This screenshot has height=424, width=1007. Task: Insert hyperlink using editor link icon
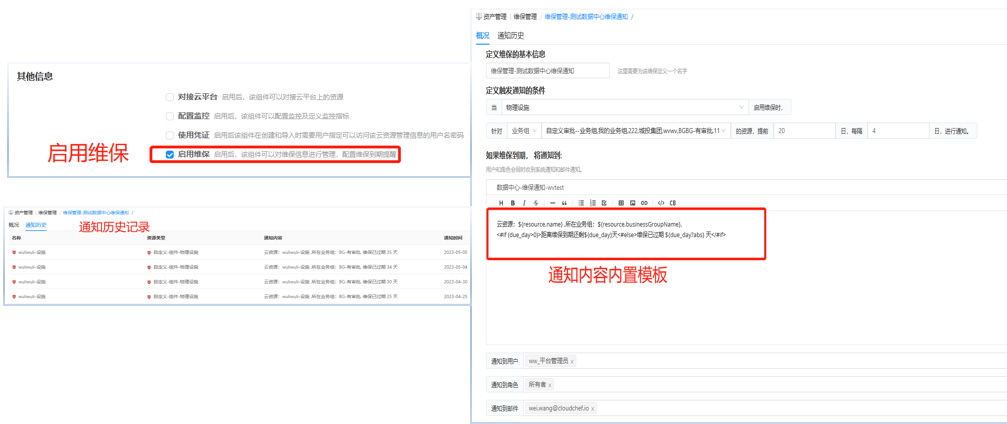[x=644, y=202]
